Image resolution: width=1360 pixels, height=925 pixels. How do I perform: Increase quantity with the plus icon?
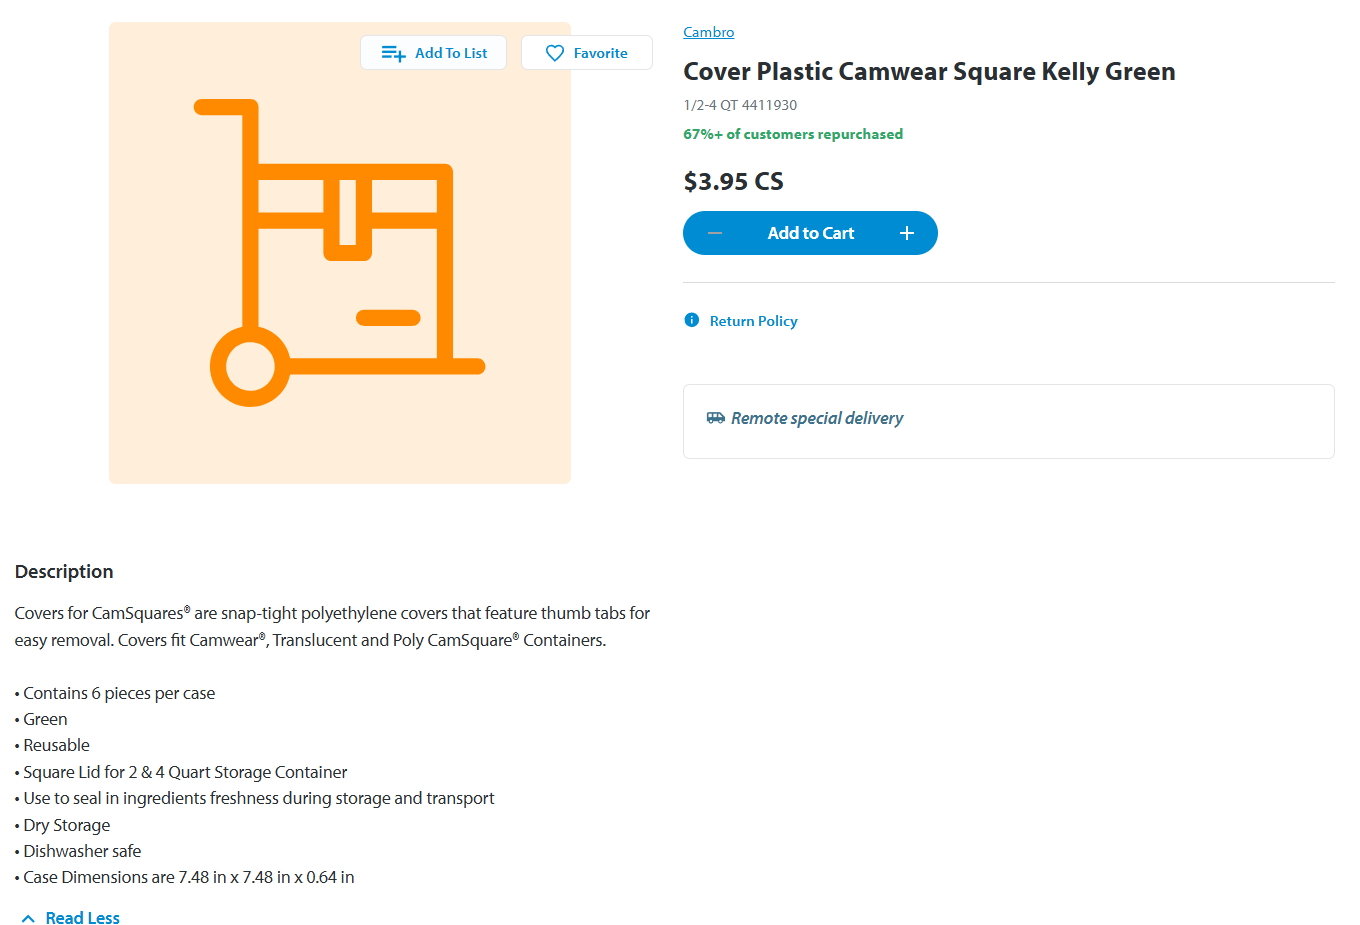(906, 233)
